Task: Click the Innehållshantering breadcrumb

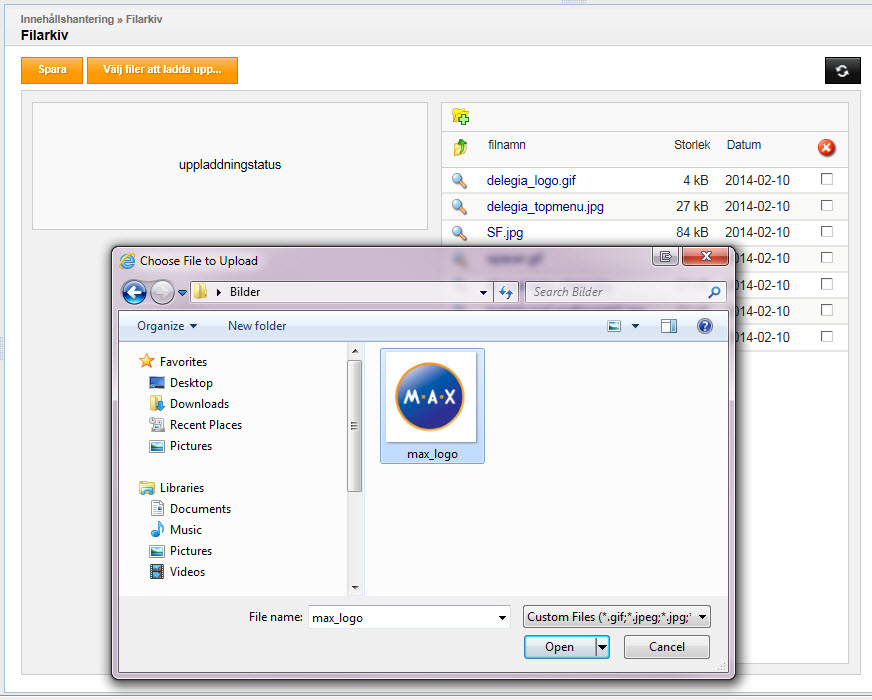Action: tap(67, 19)
